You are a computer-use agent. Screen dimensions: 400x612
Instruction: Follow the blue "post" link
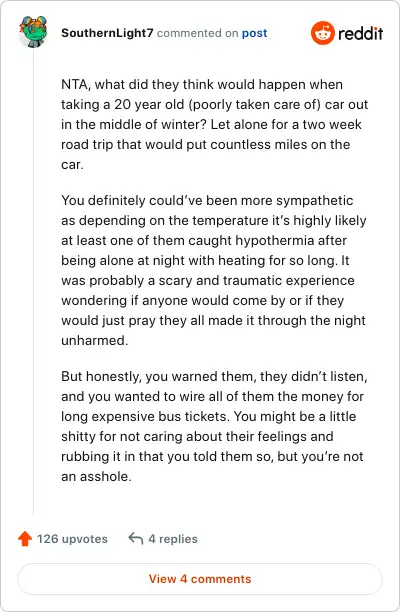254,33
